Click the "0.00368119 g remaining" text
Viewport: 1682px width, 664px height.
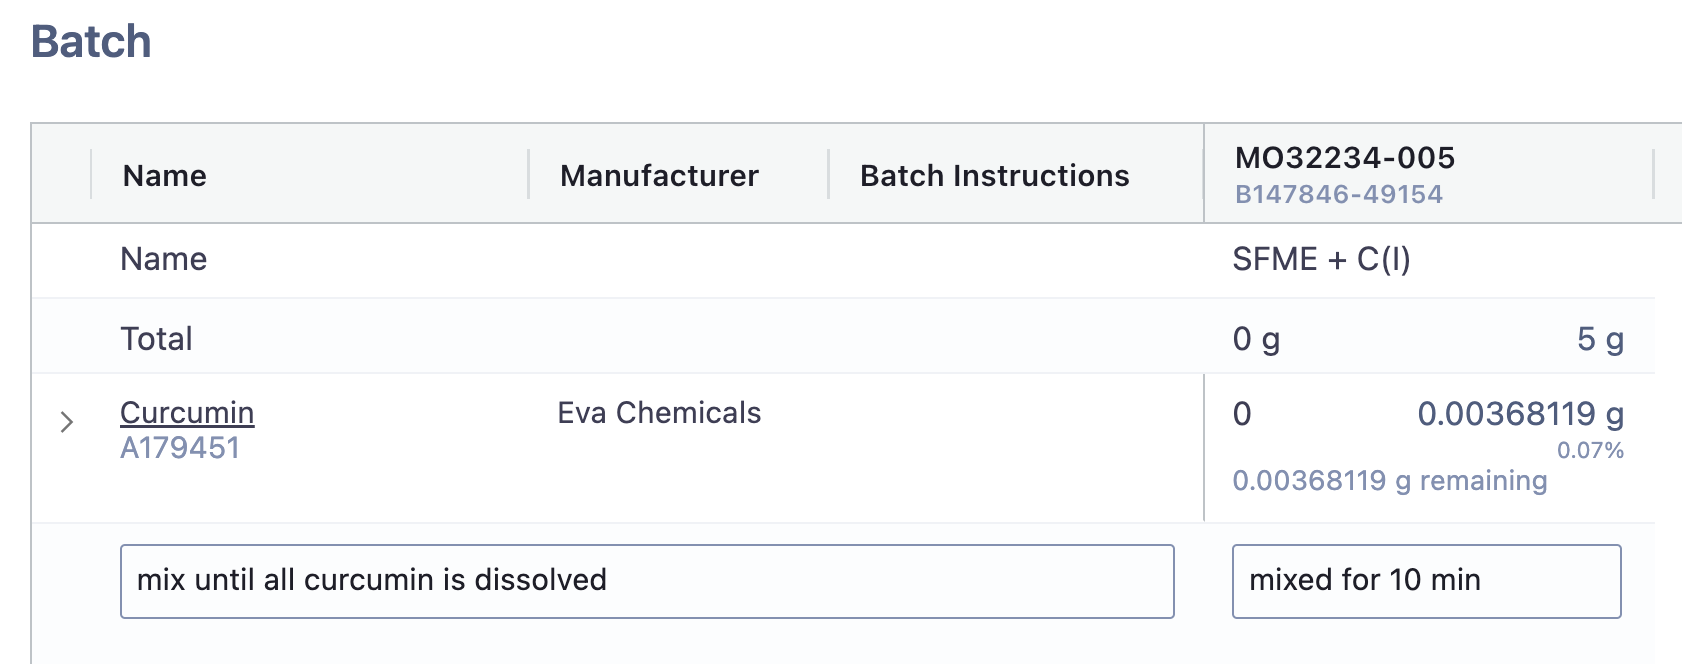point(1389,481)
